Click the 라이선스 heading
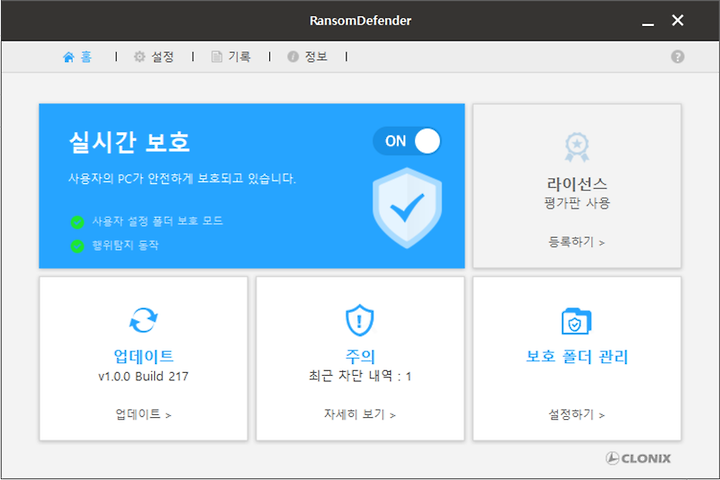This screenshot has width=720, height=480. click(x=577, y=184)
